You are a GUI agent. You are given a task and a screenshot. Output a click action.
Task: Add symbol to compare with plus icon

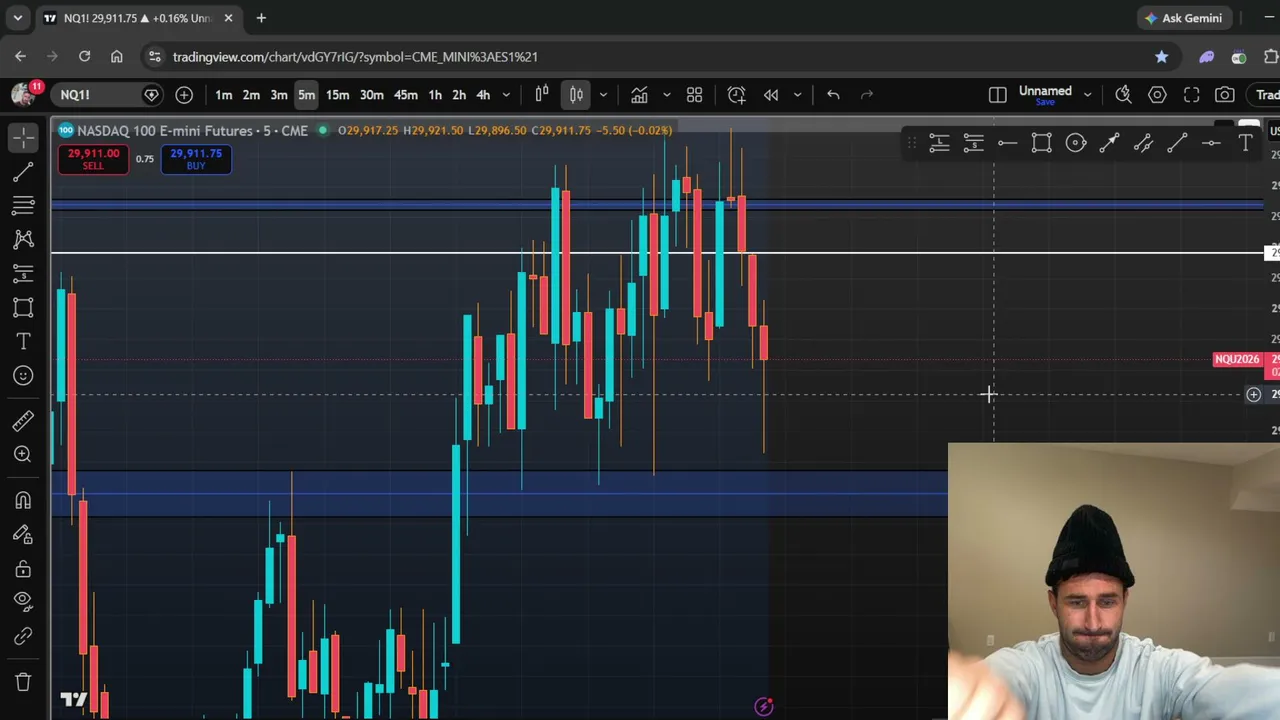click(x=184, y=95)
